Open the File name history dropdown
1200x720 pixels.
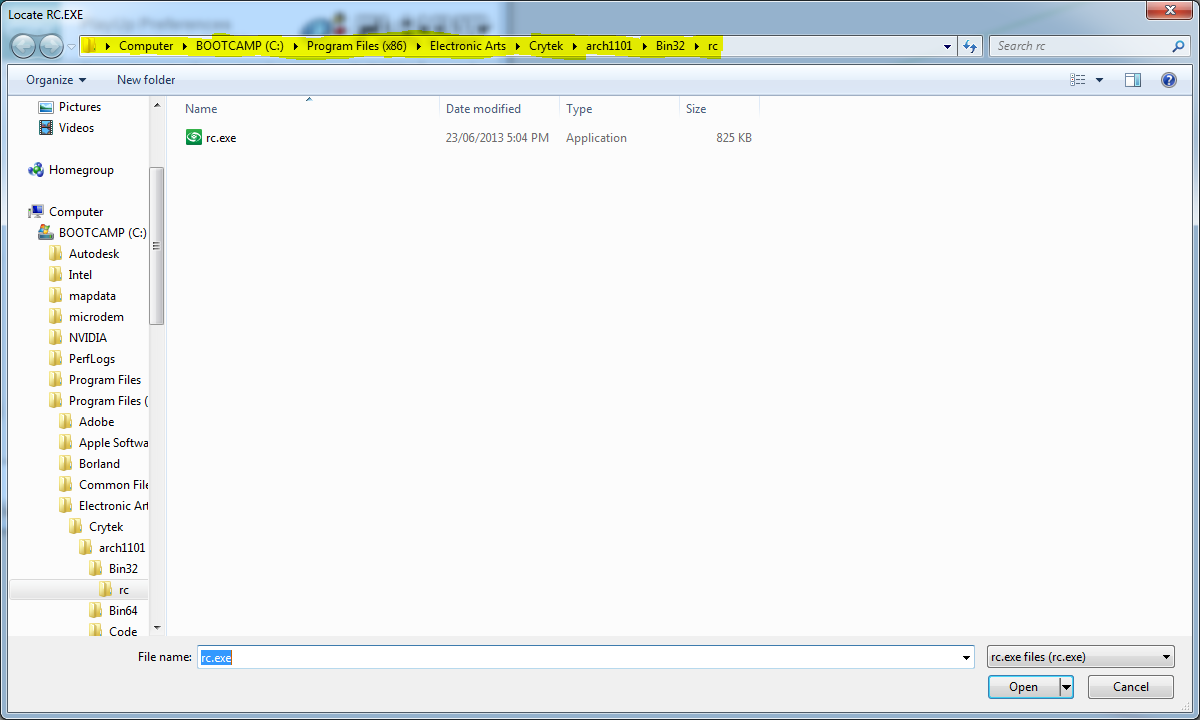tap(966, 657)
